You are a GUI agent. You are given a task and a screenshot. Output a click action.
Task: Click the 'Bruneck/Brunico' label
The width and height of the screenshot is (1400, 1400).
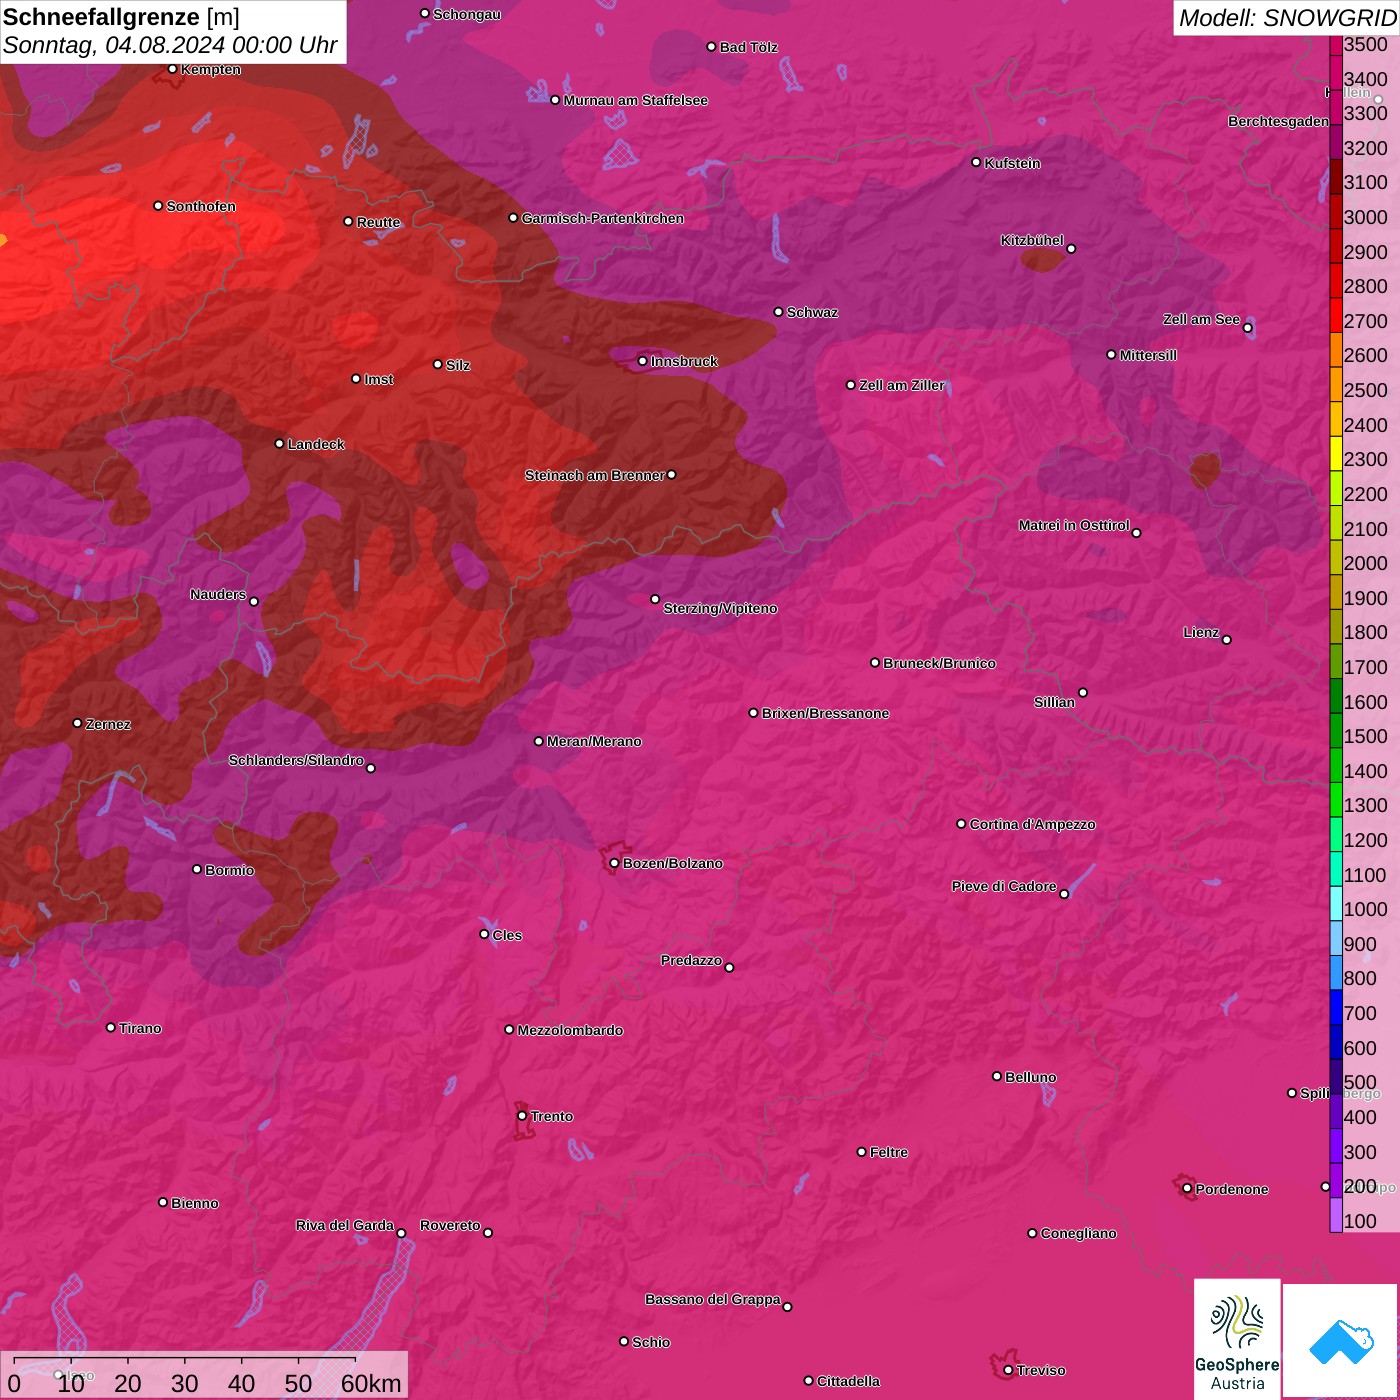tap(939, 663)
